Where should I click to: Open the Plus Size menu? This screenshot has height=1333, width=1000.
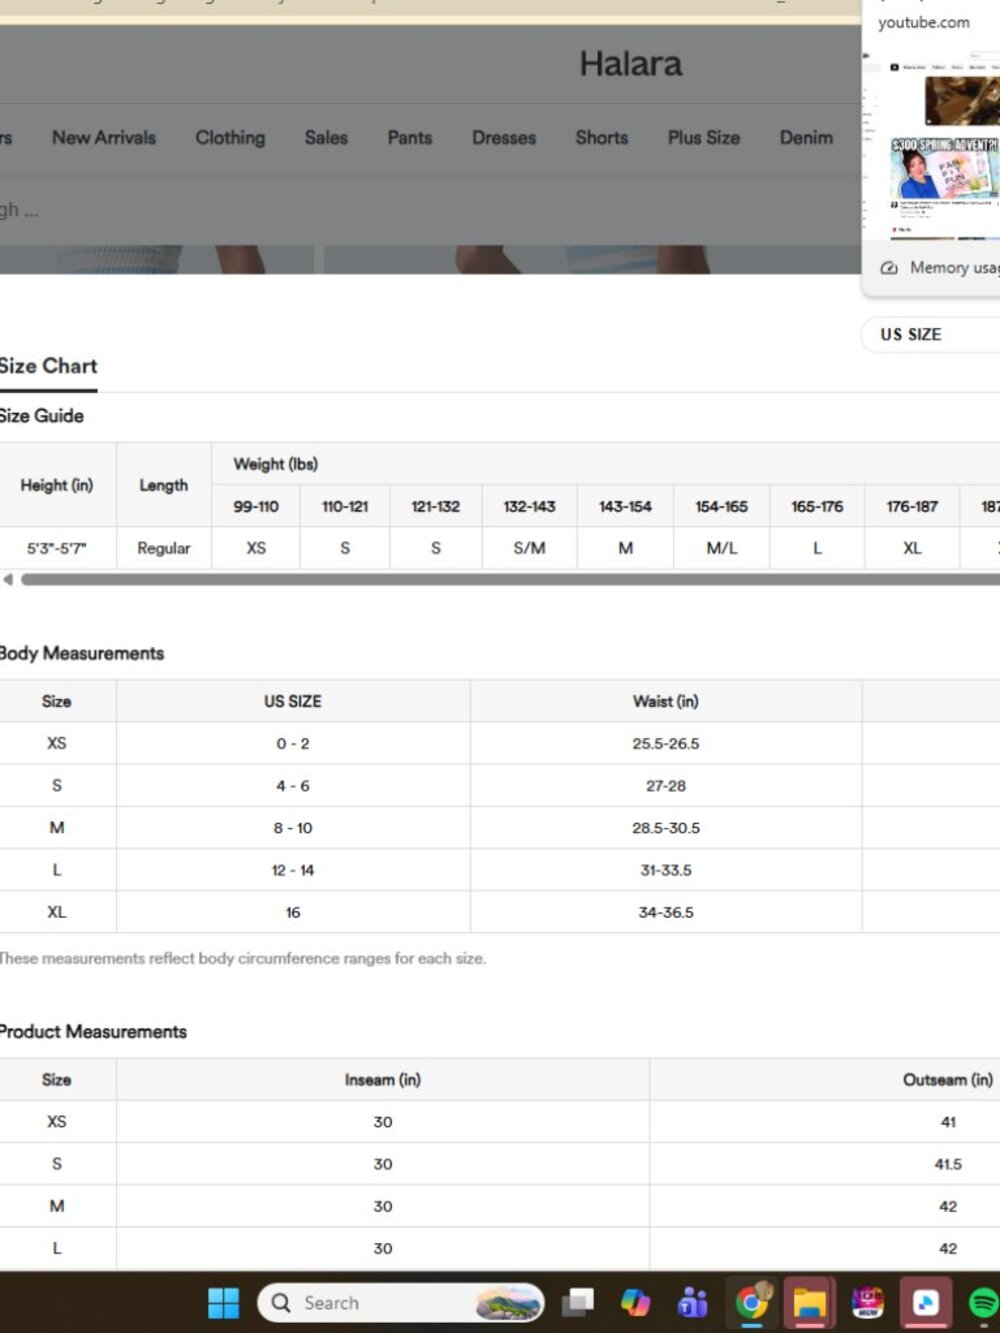click(x=704, y=138)
